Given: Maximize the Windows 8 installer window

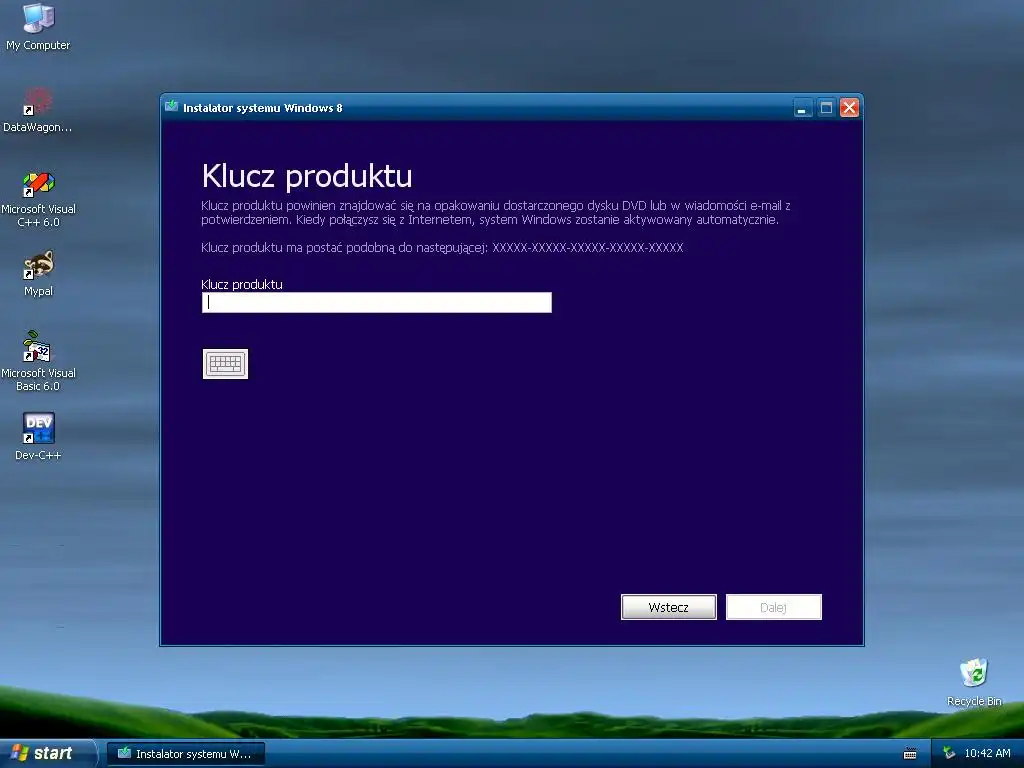Looking at the screenshot, I should click(826, 108).
